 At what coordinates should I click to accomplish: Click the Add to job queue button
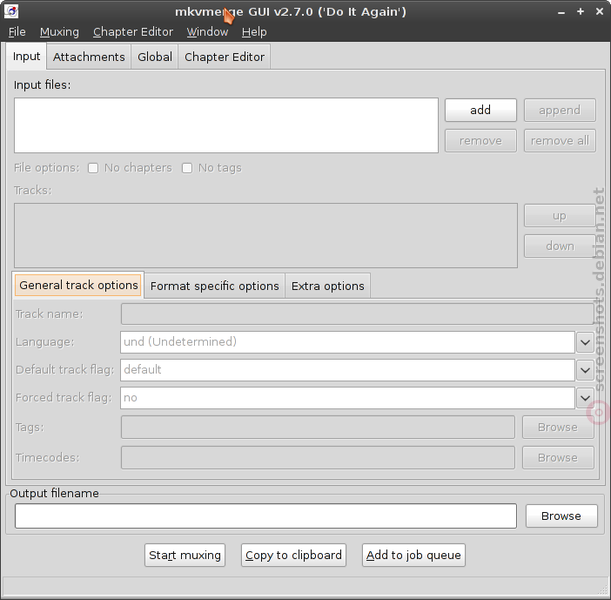tap(413, 555)
